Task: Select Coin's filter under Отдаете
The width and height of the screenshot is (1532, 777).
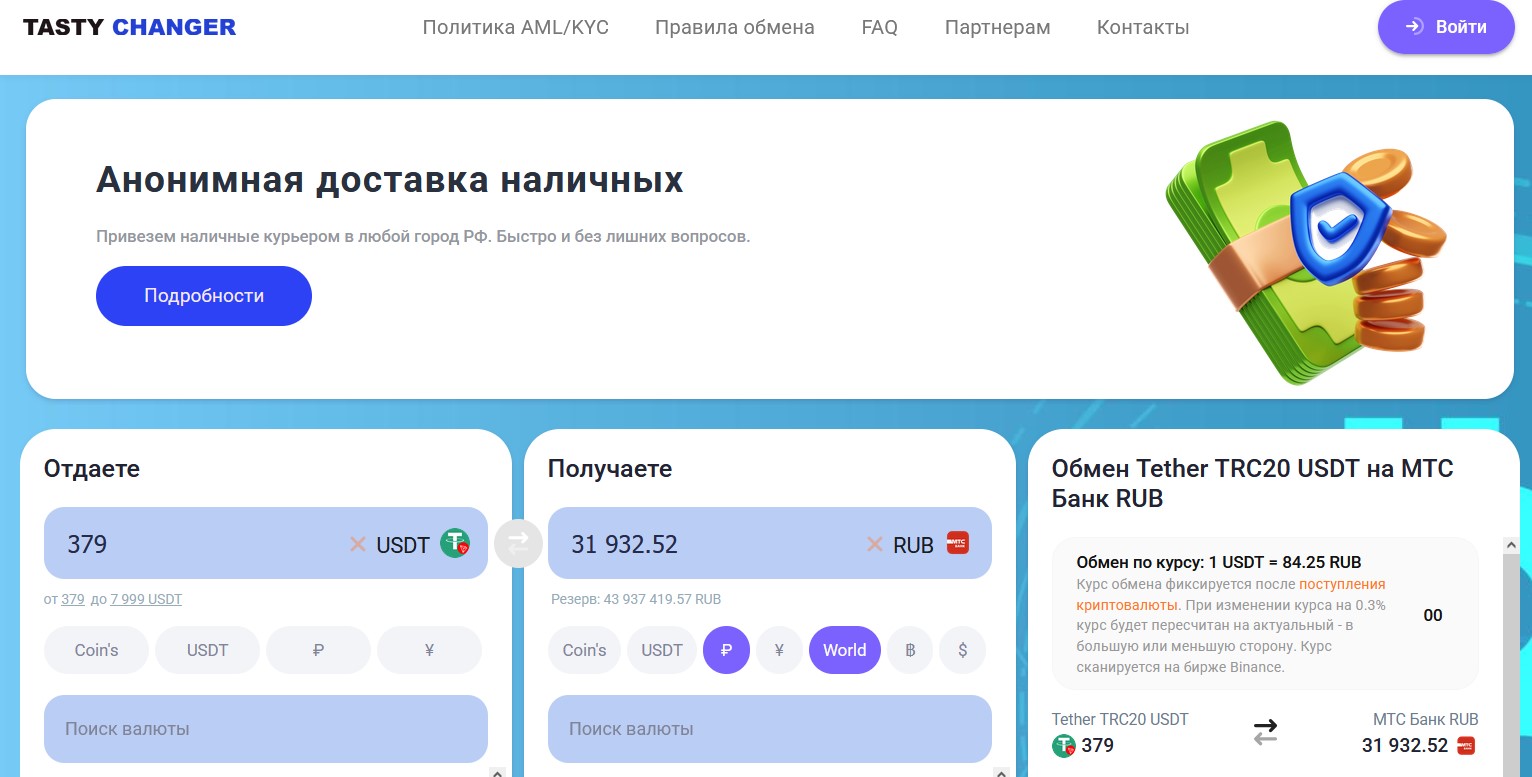Action: point(96,650)
